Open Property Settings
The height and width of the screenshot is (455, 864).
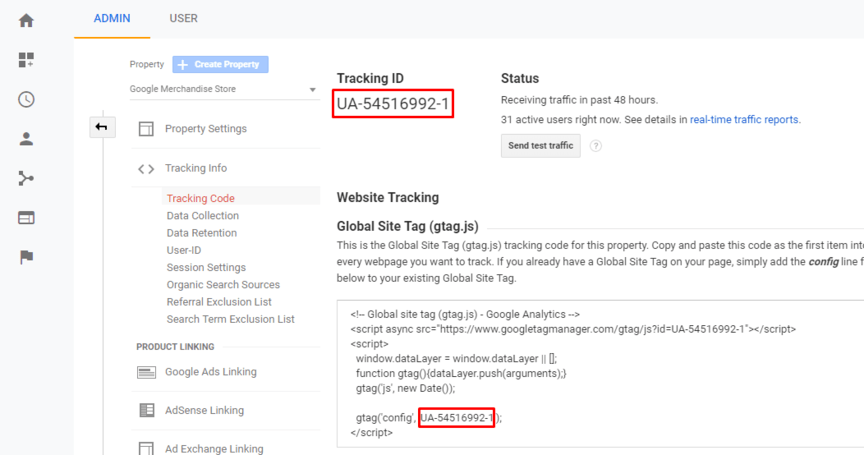[x=206, y=129]
